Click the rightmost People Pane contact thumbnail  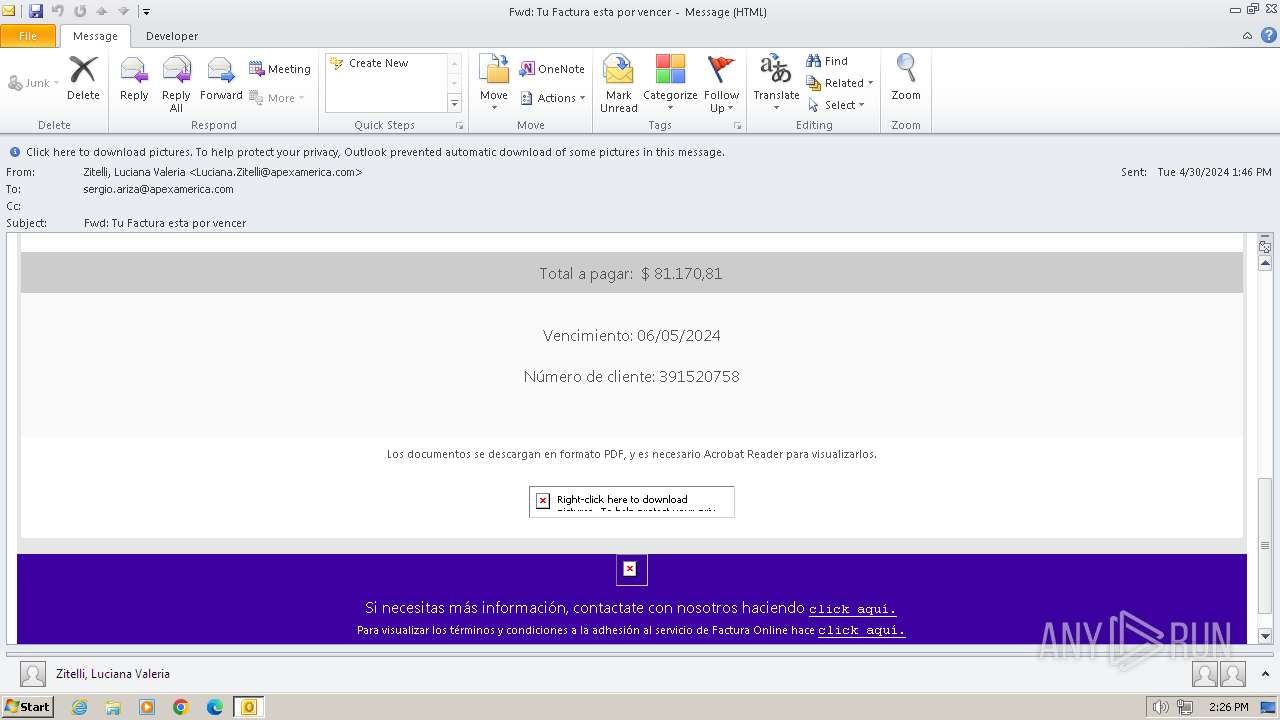tap(1233, 674)
